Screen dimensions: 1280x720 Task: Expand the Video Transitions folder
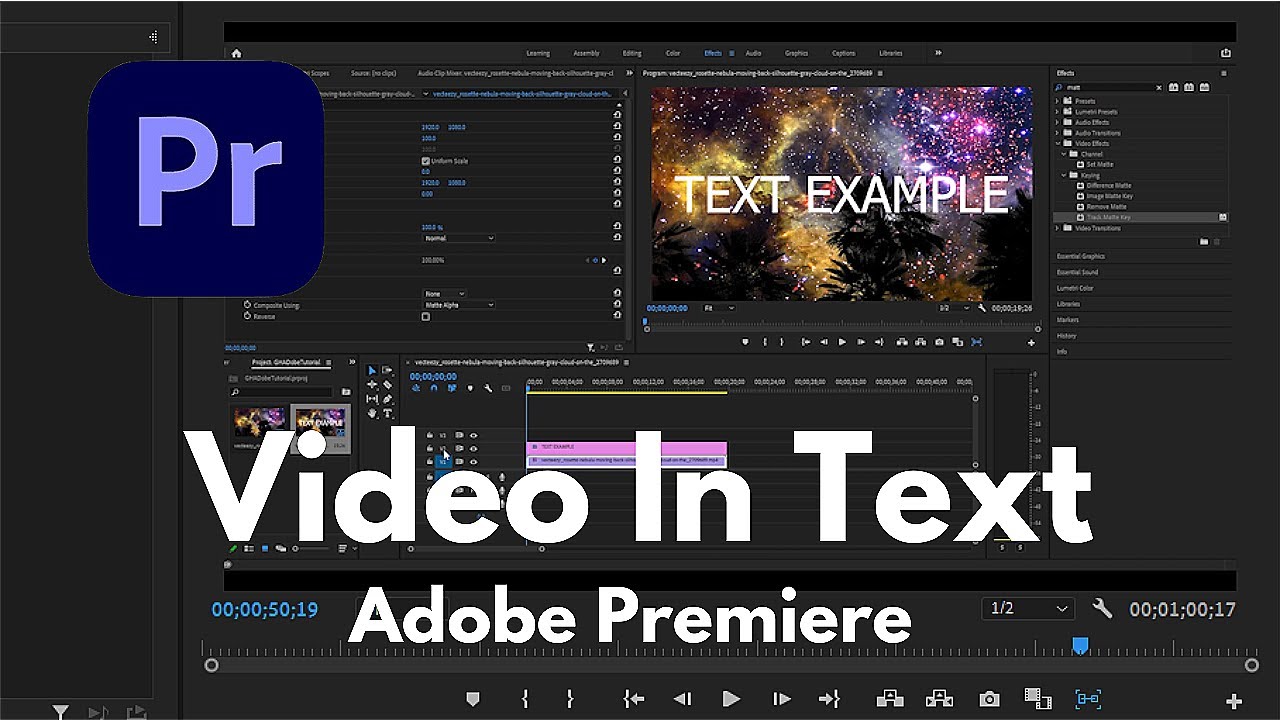pos(1059,228)
